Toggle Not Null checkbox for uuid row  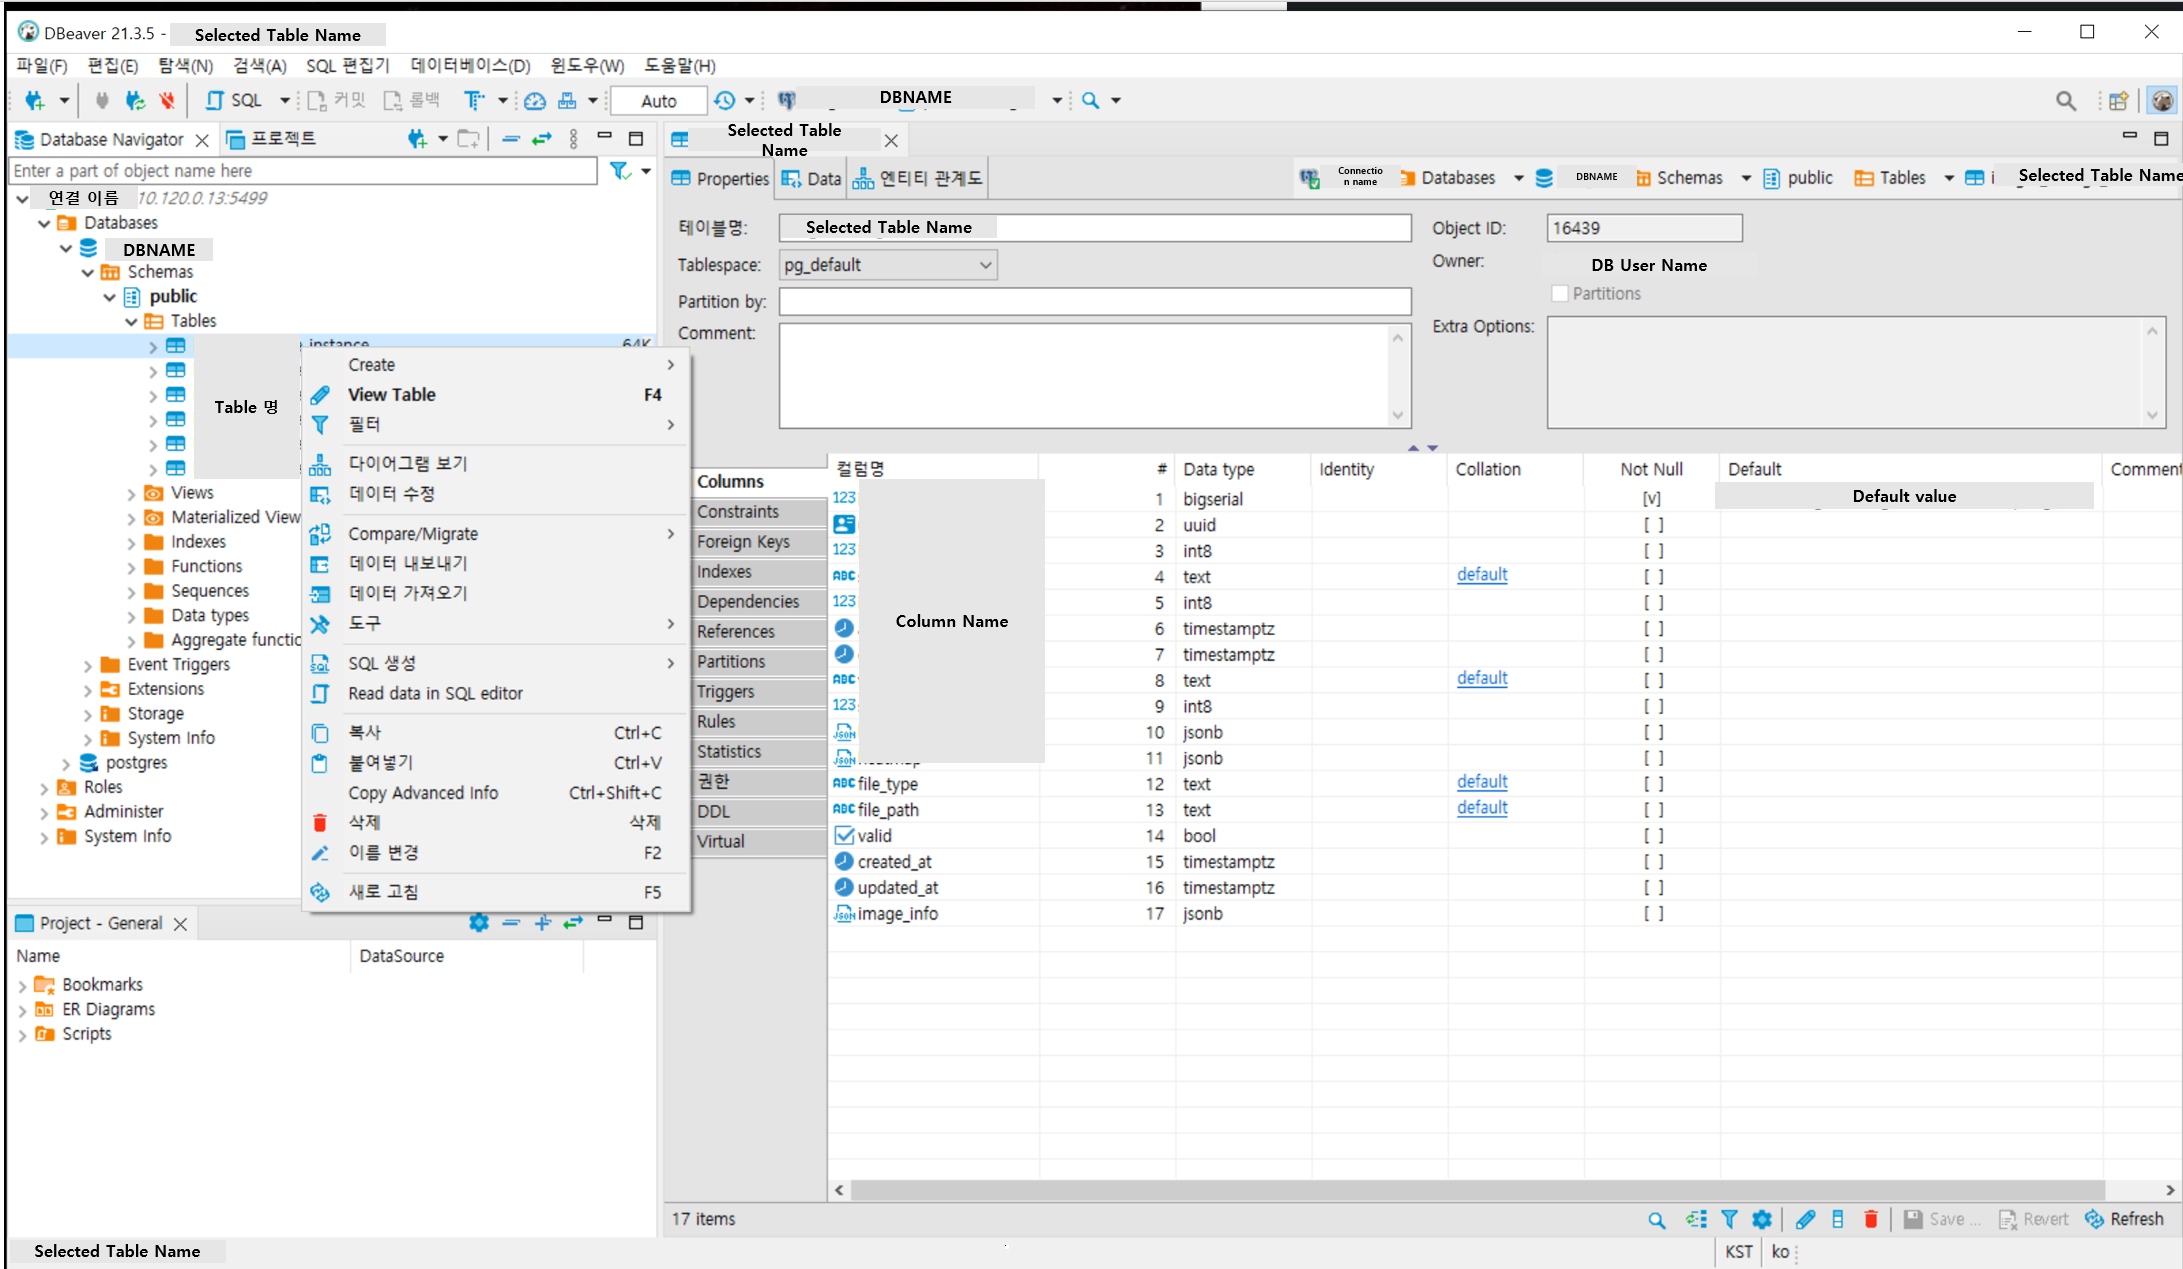point(1653,525)
